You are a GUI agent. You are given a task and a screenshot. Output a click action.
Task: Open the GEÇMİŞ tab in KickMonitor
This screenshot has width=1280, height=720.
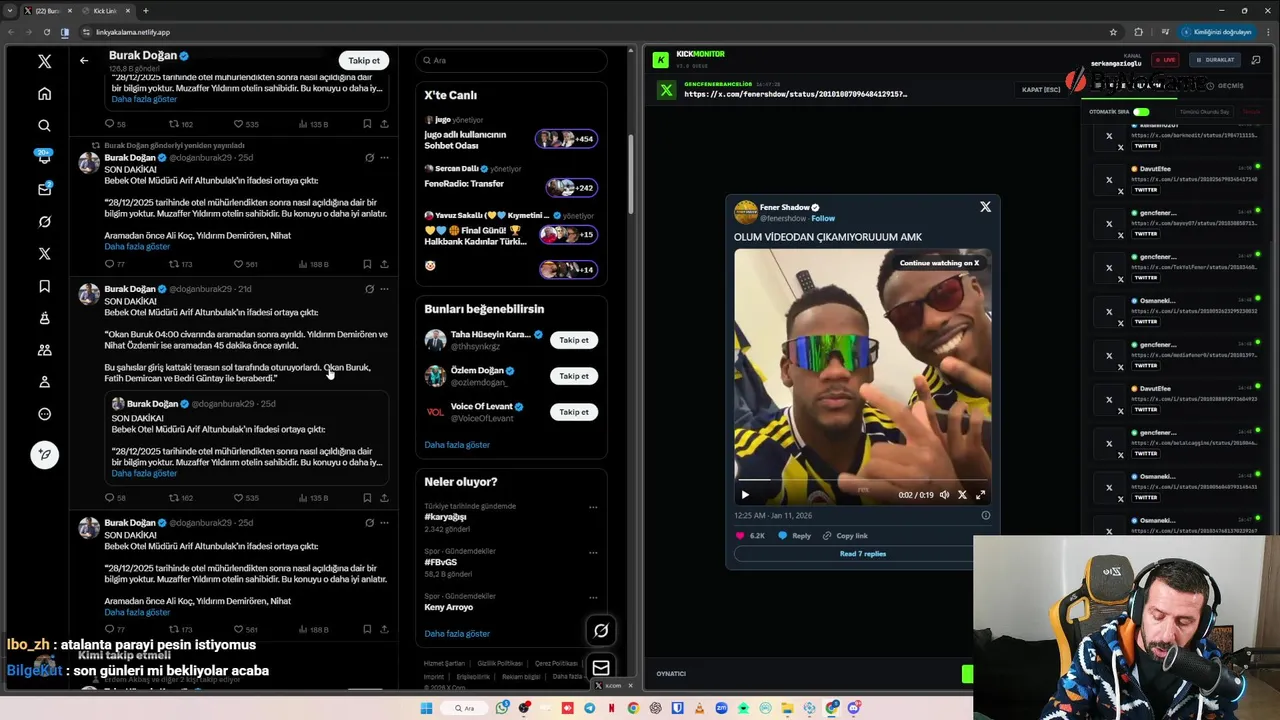tap(1224, 86)
